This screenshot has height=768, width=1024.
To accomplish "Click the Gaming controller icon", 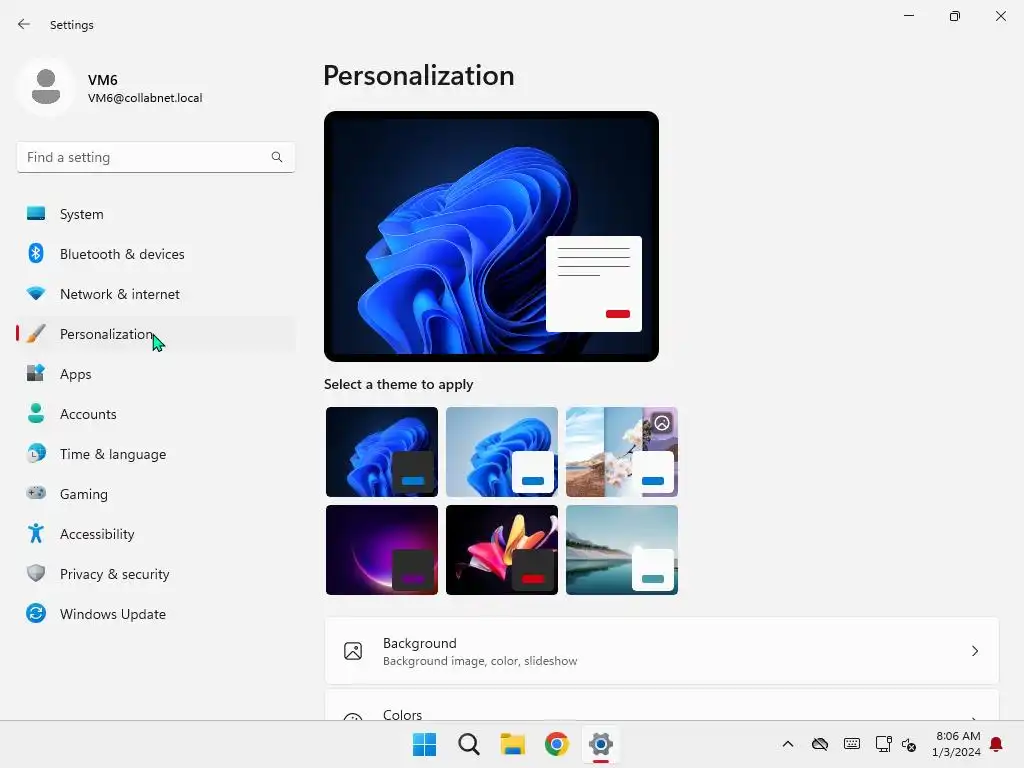I will tap(36, 493).
